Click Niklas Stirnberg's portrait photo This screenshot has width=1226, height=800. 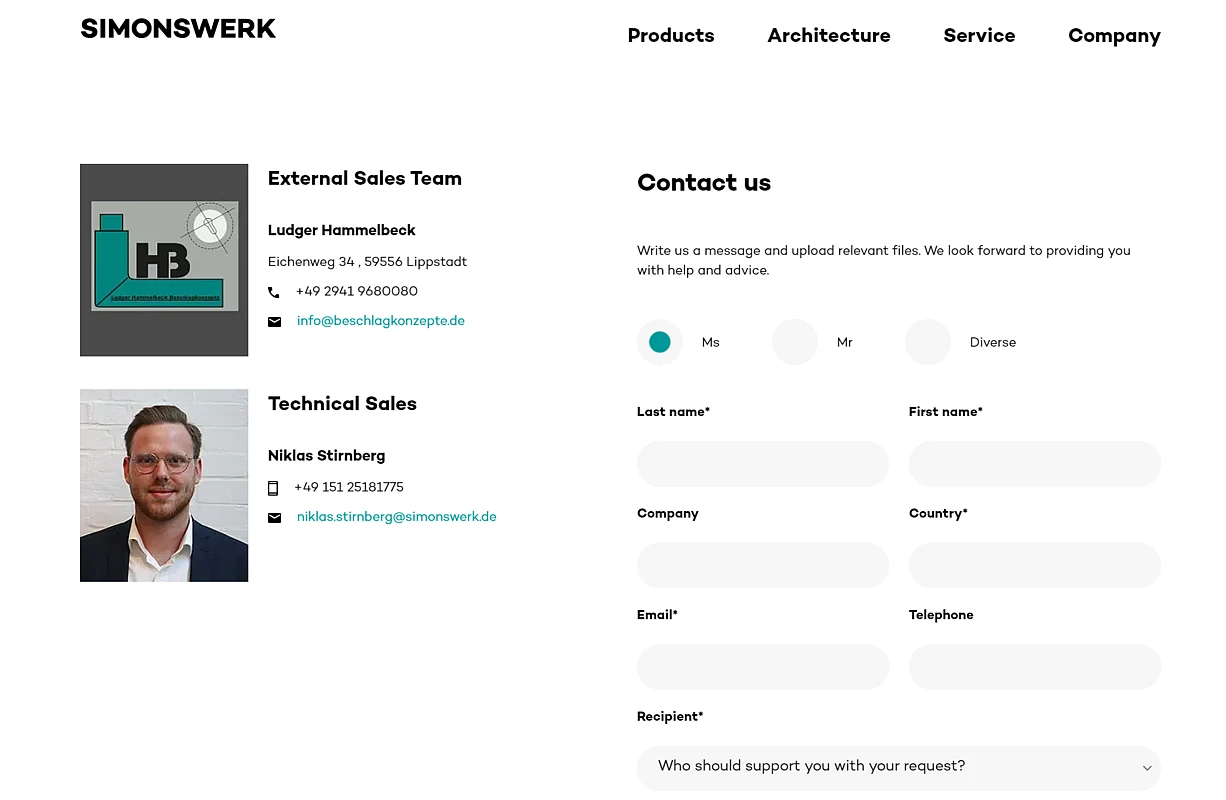tap(164, 485)
